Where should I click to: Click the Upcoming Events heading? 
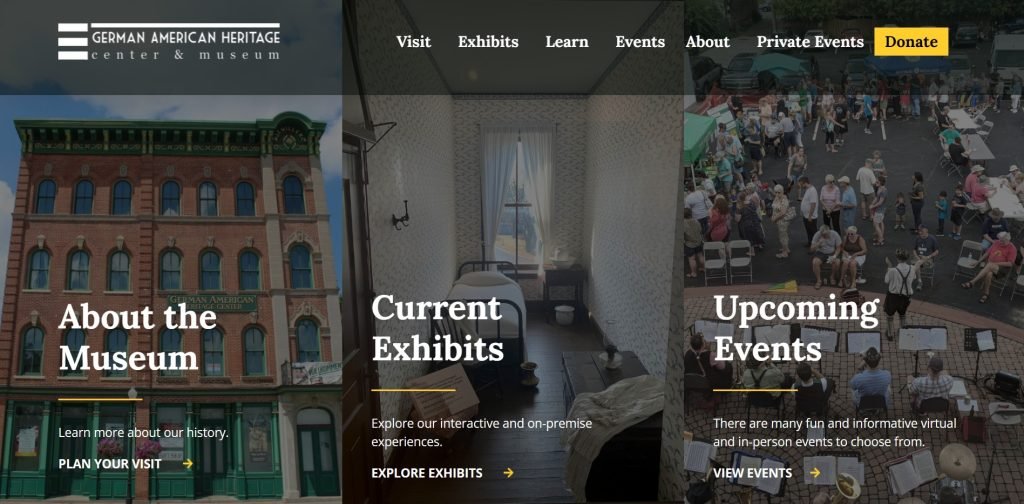796,328
